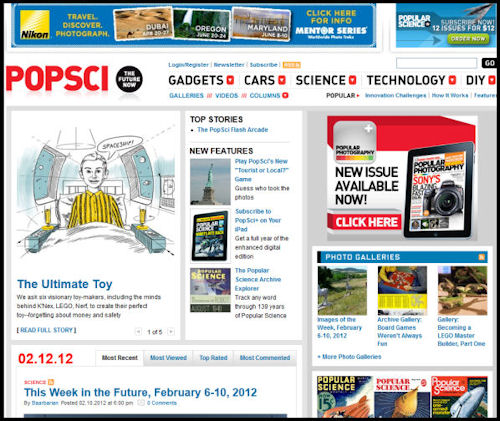The image size is (500, 421).
Task: Open Subscribe to PopSci+ on iPad link
Action: [258, 220]
